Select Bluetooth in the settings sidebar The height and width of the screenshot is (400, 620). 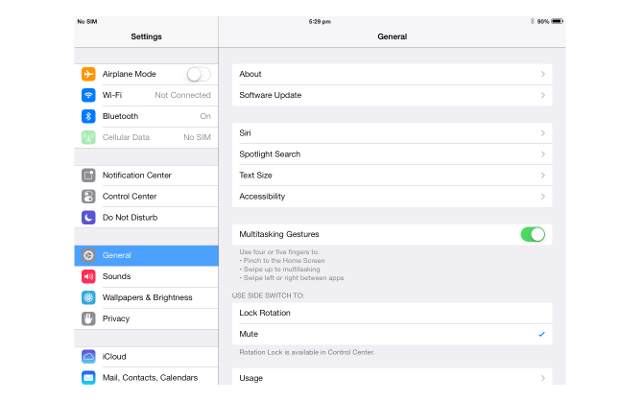(x=146, y=116)
